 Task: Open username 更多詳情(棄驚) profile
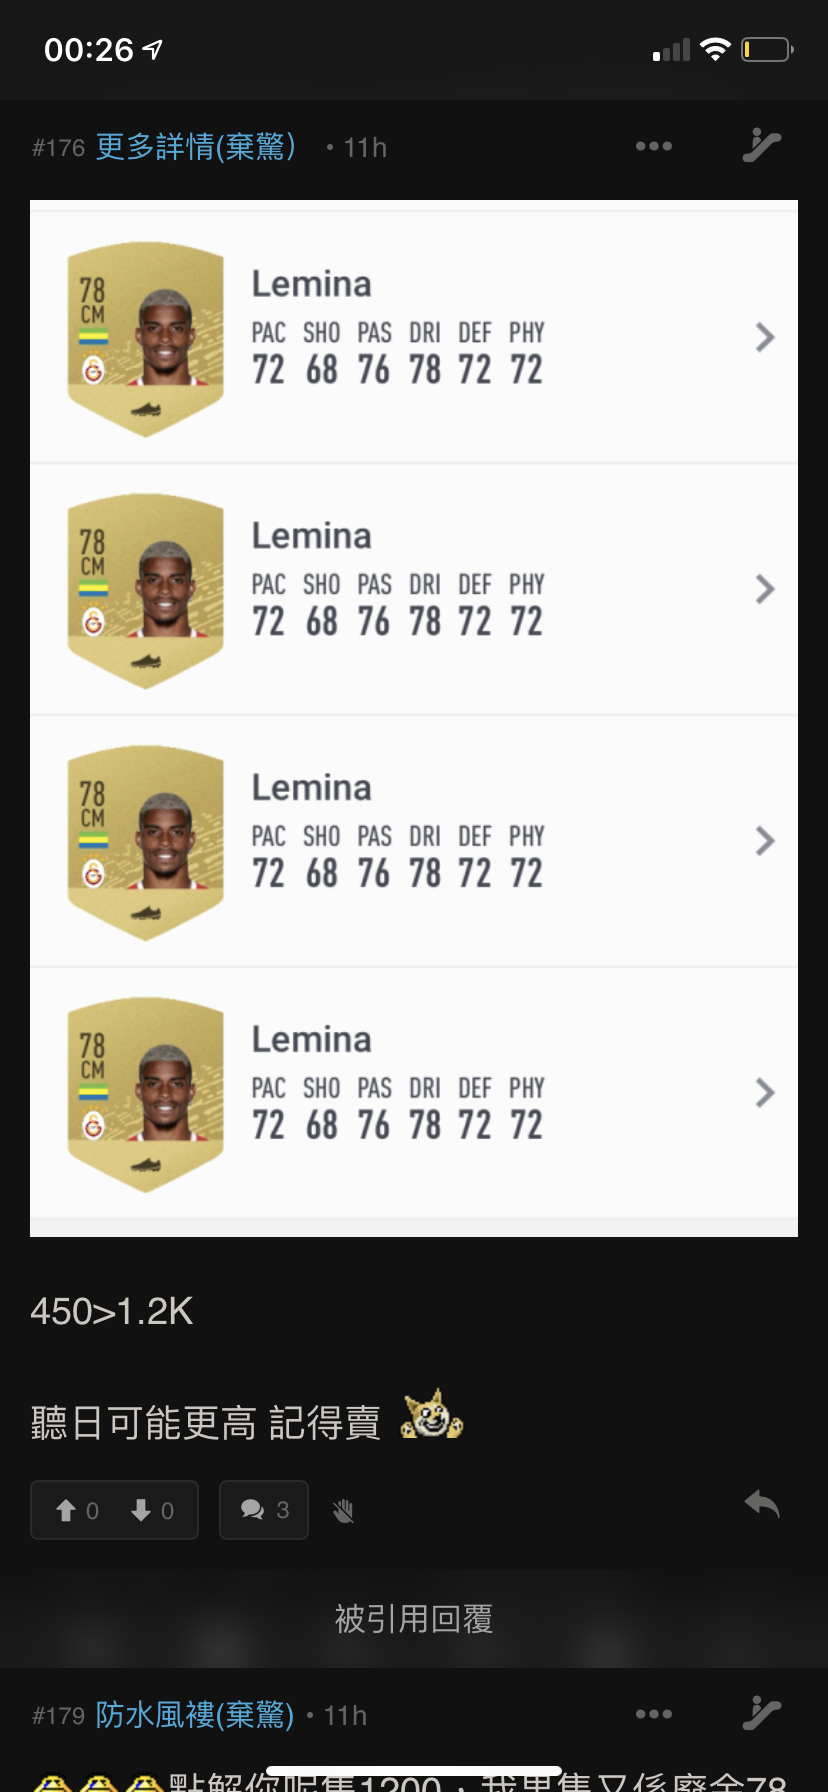[196, 147]
